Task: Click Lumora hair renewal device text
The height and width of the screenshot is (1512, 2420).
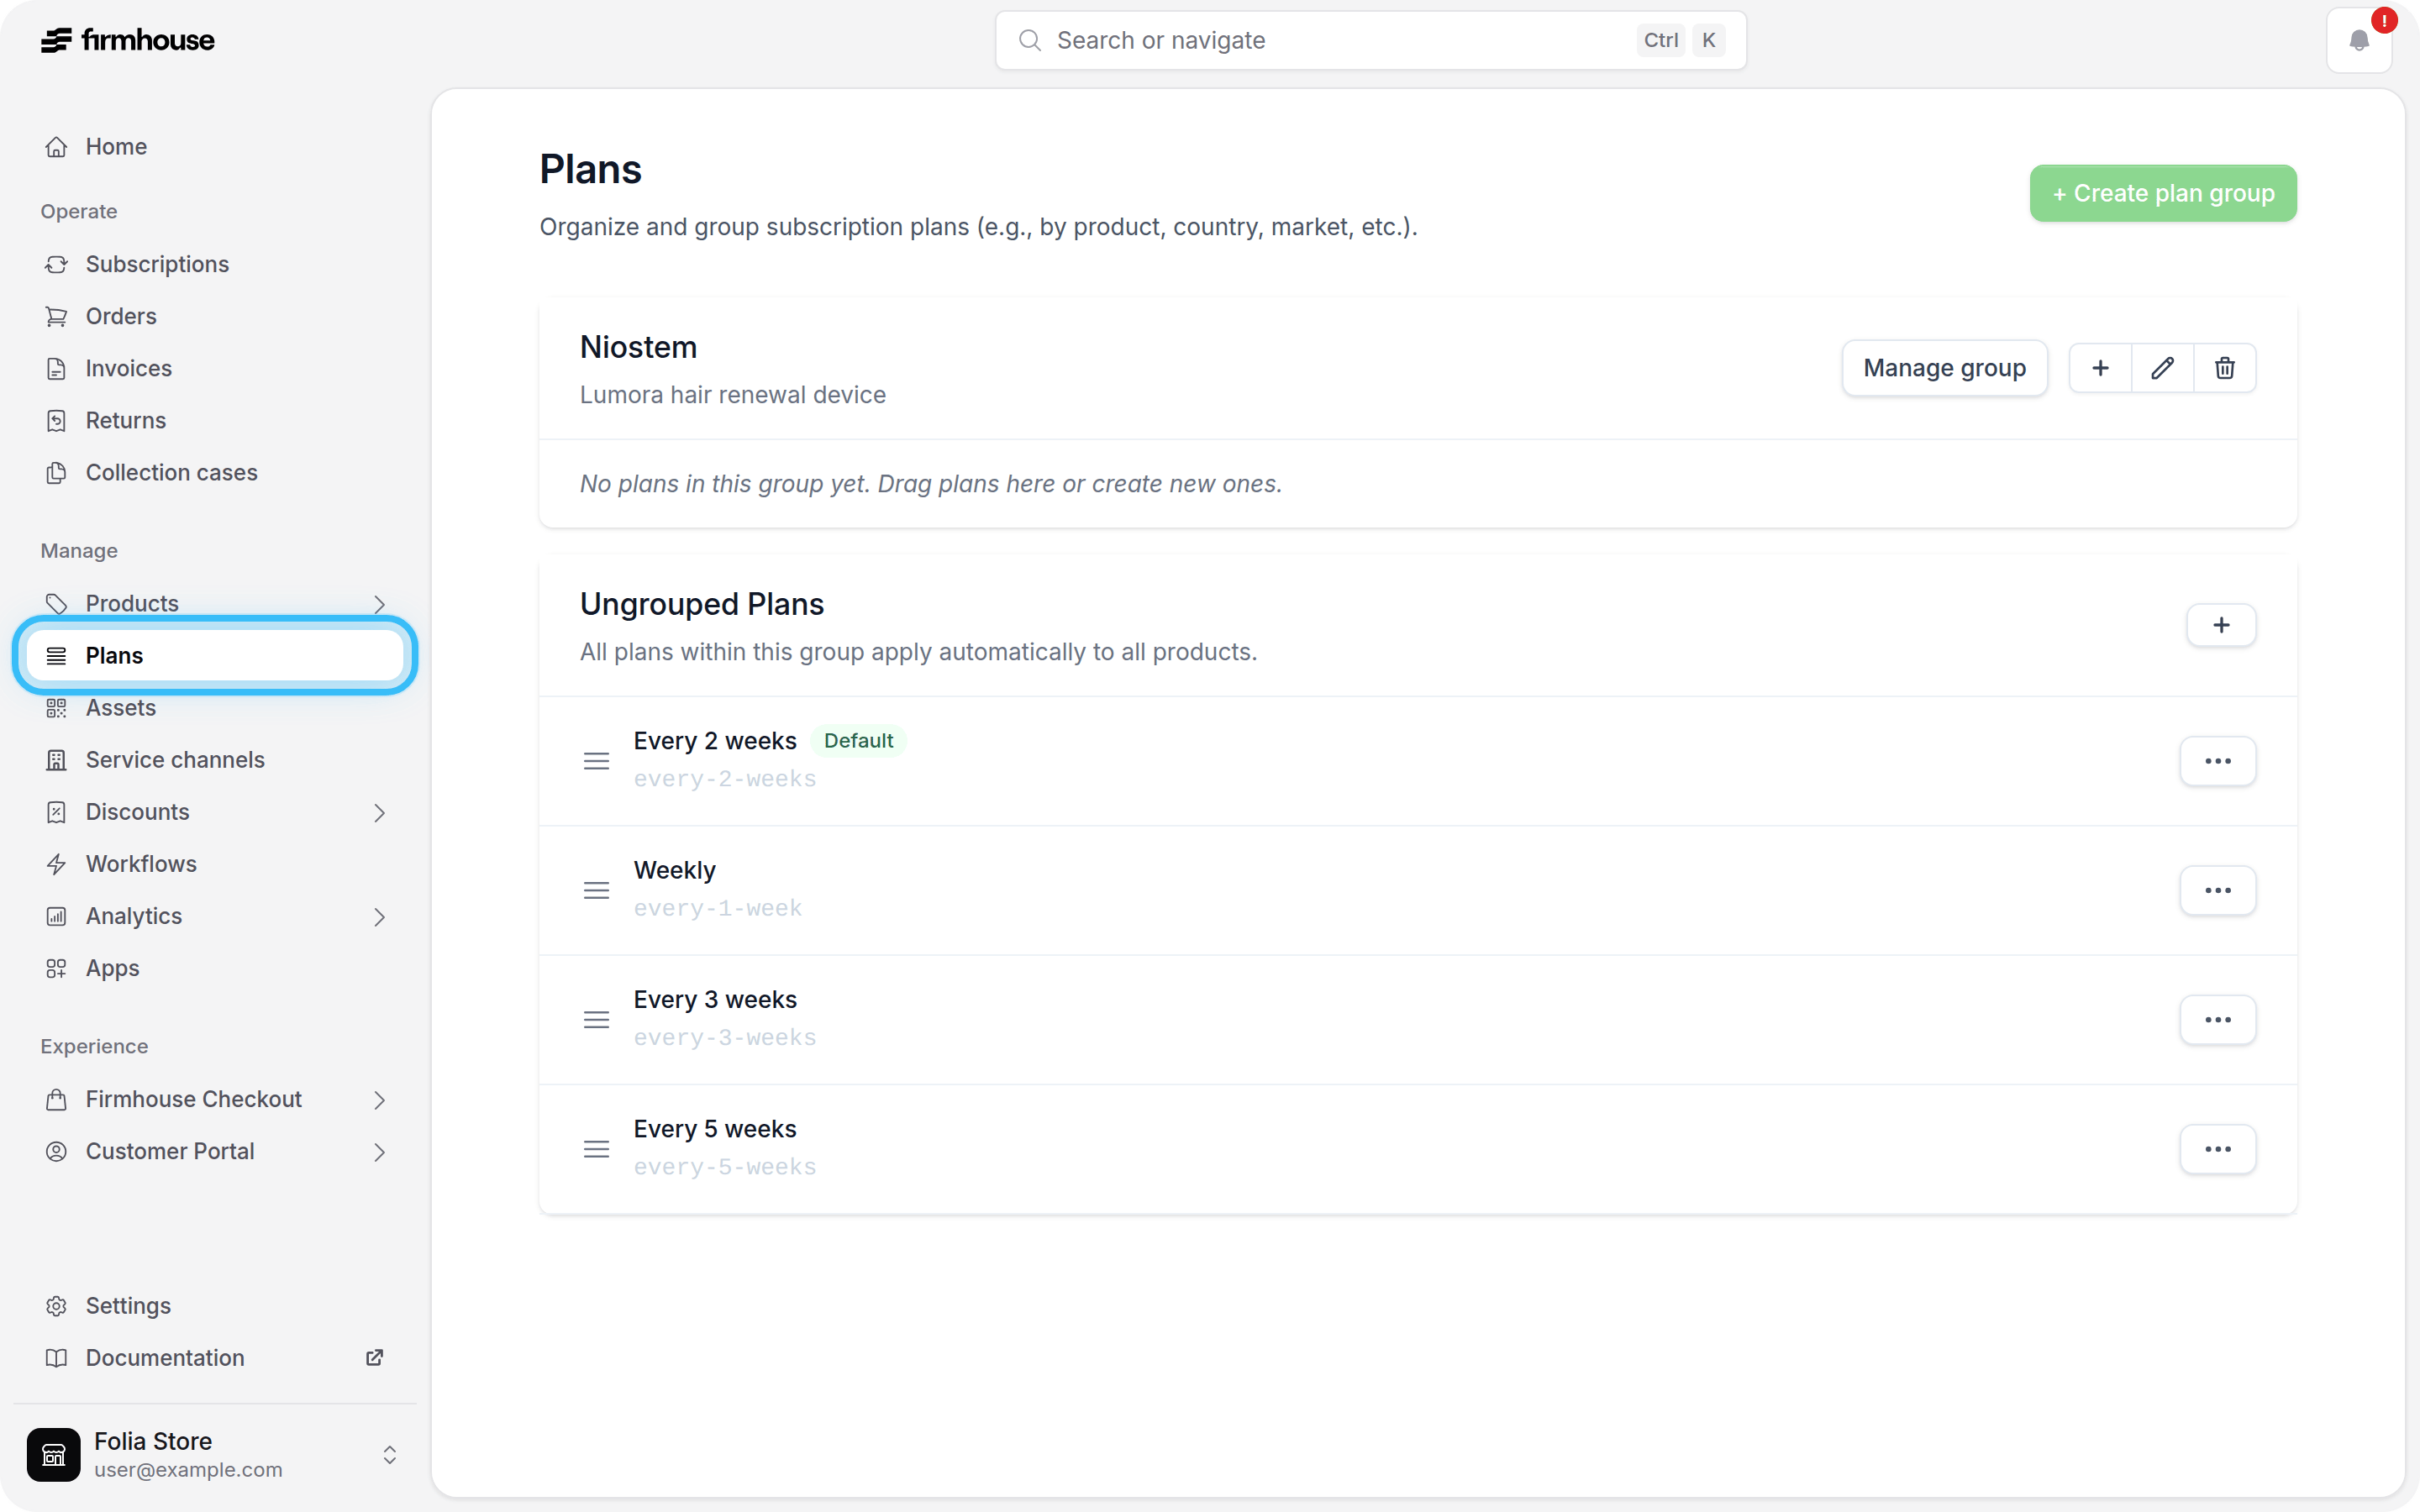Action: pos(733,395)
